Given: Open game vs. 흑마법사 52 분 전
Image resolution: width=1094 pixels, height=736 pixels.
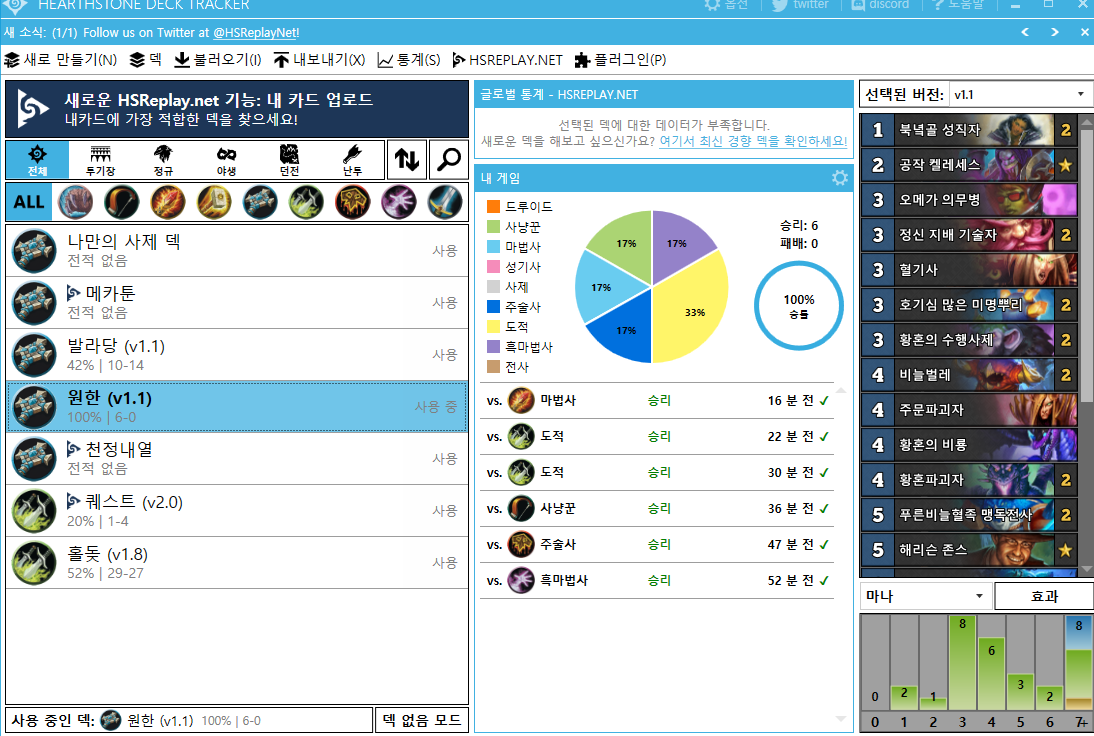Looking at the screenshot, I should point(657,580).
